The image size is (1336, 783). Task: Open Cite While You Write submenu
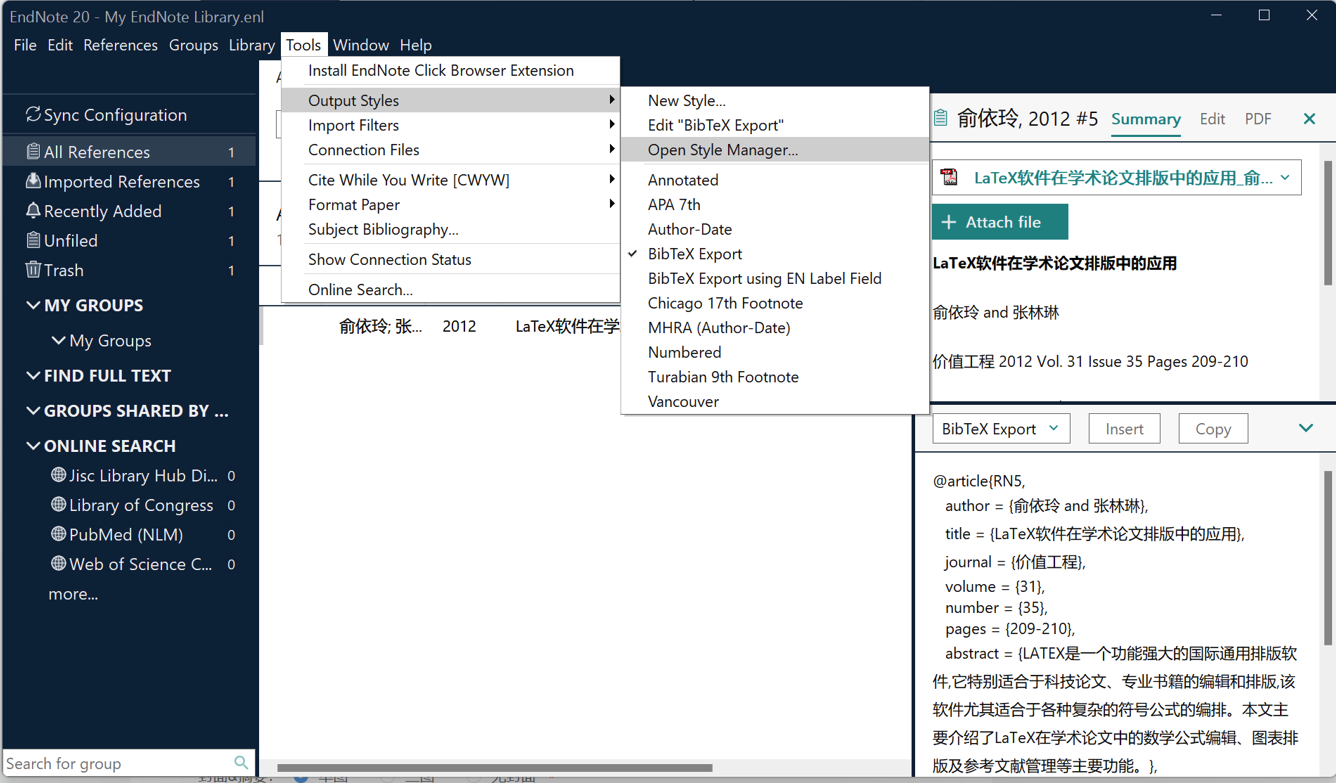450,180
